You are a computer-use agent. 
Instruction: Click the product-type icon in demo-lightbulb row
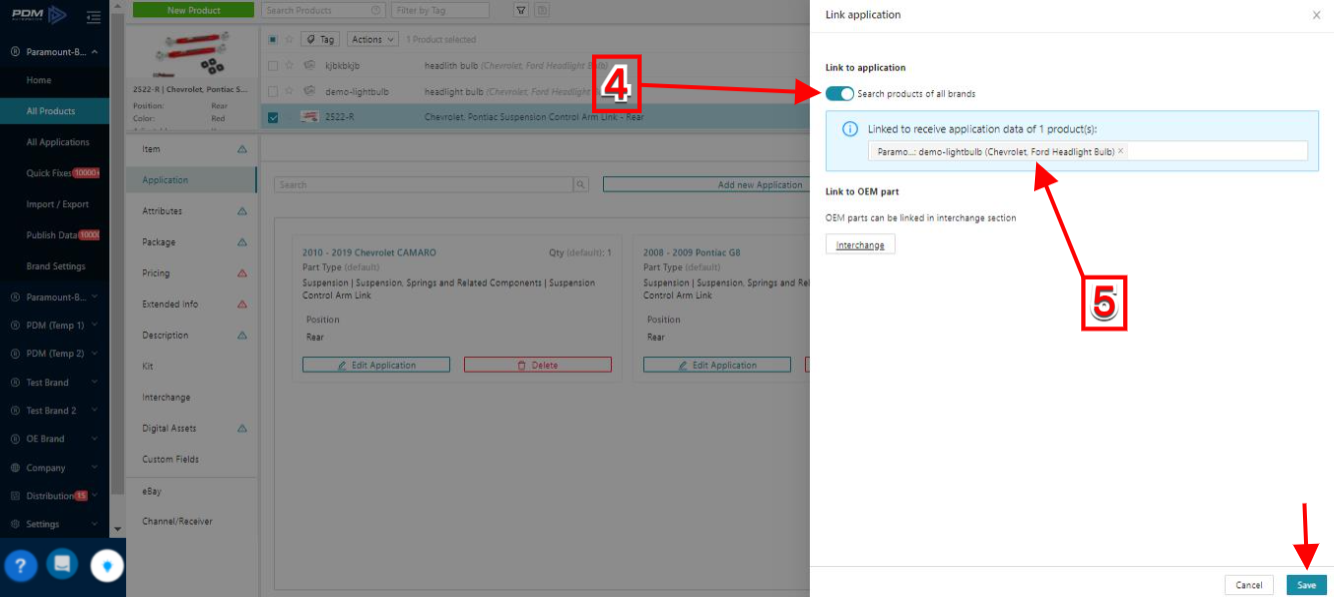(310, 91)
